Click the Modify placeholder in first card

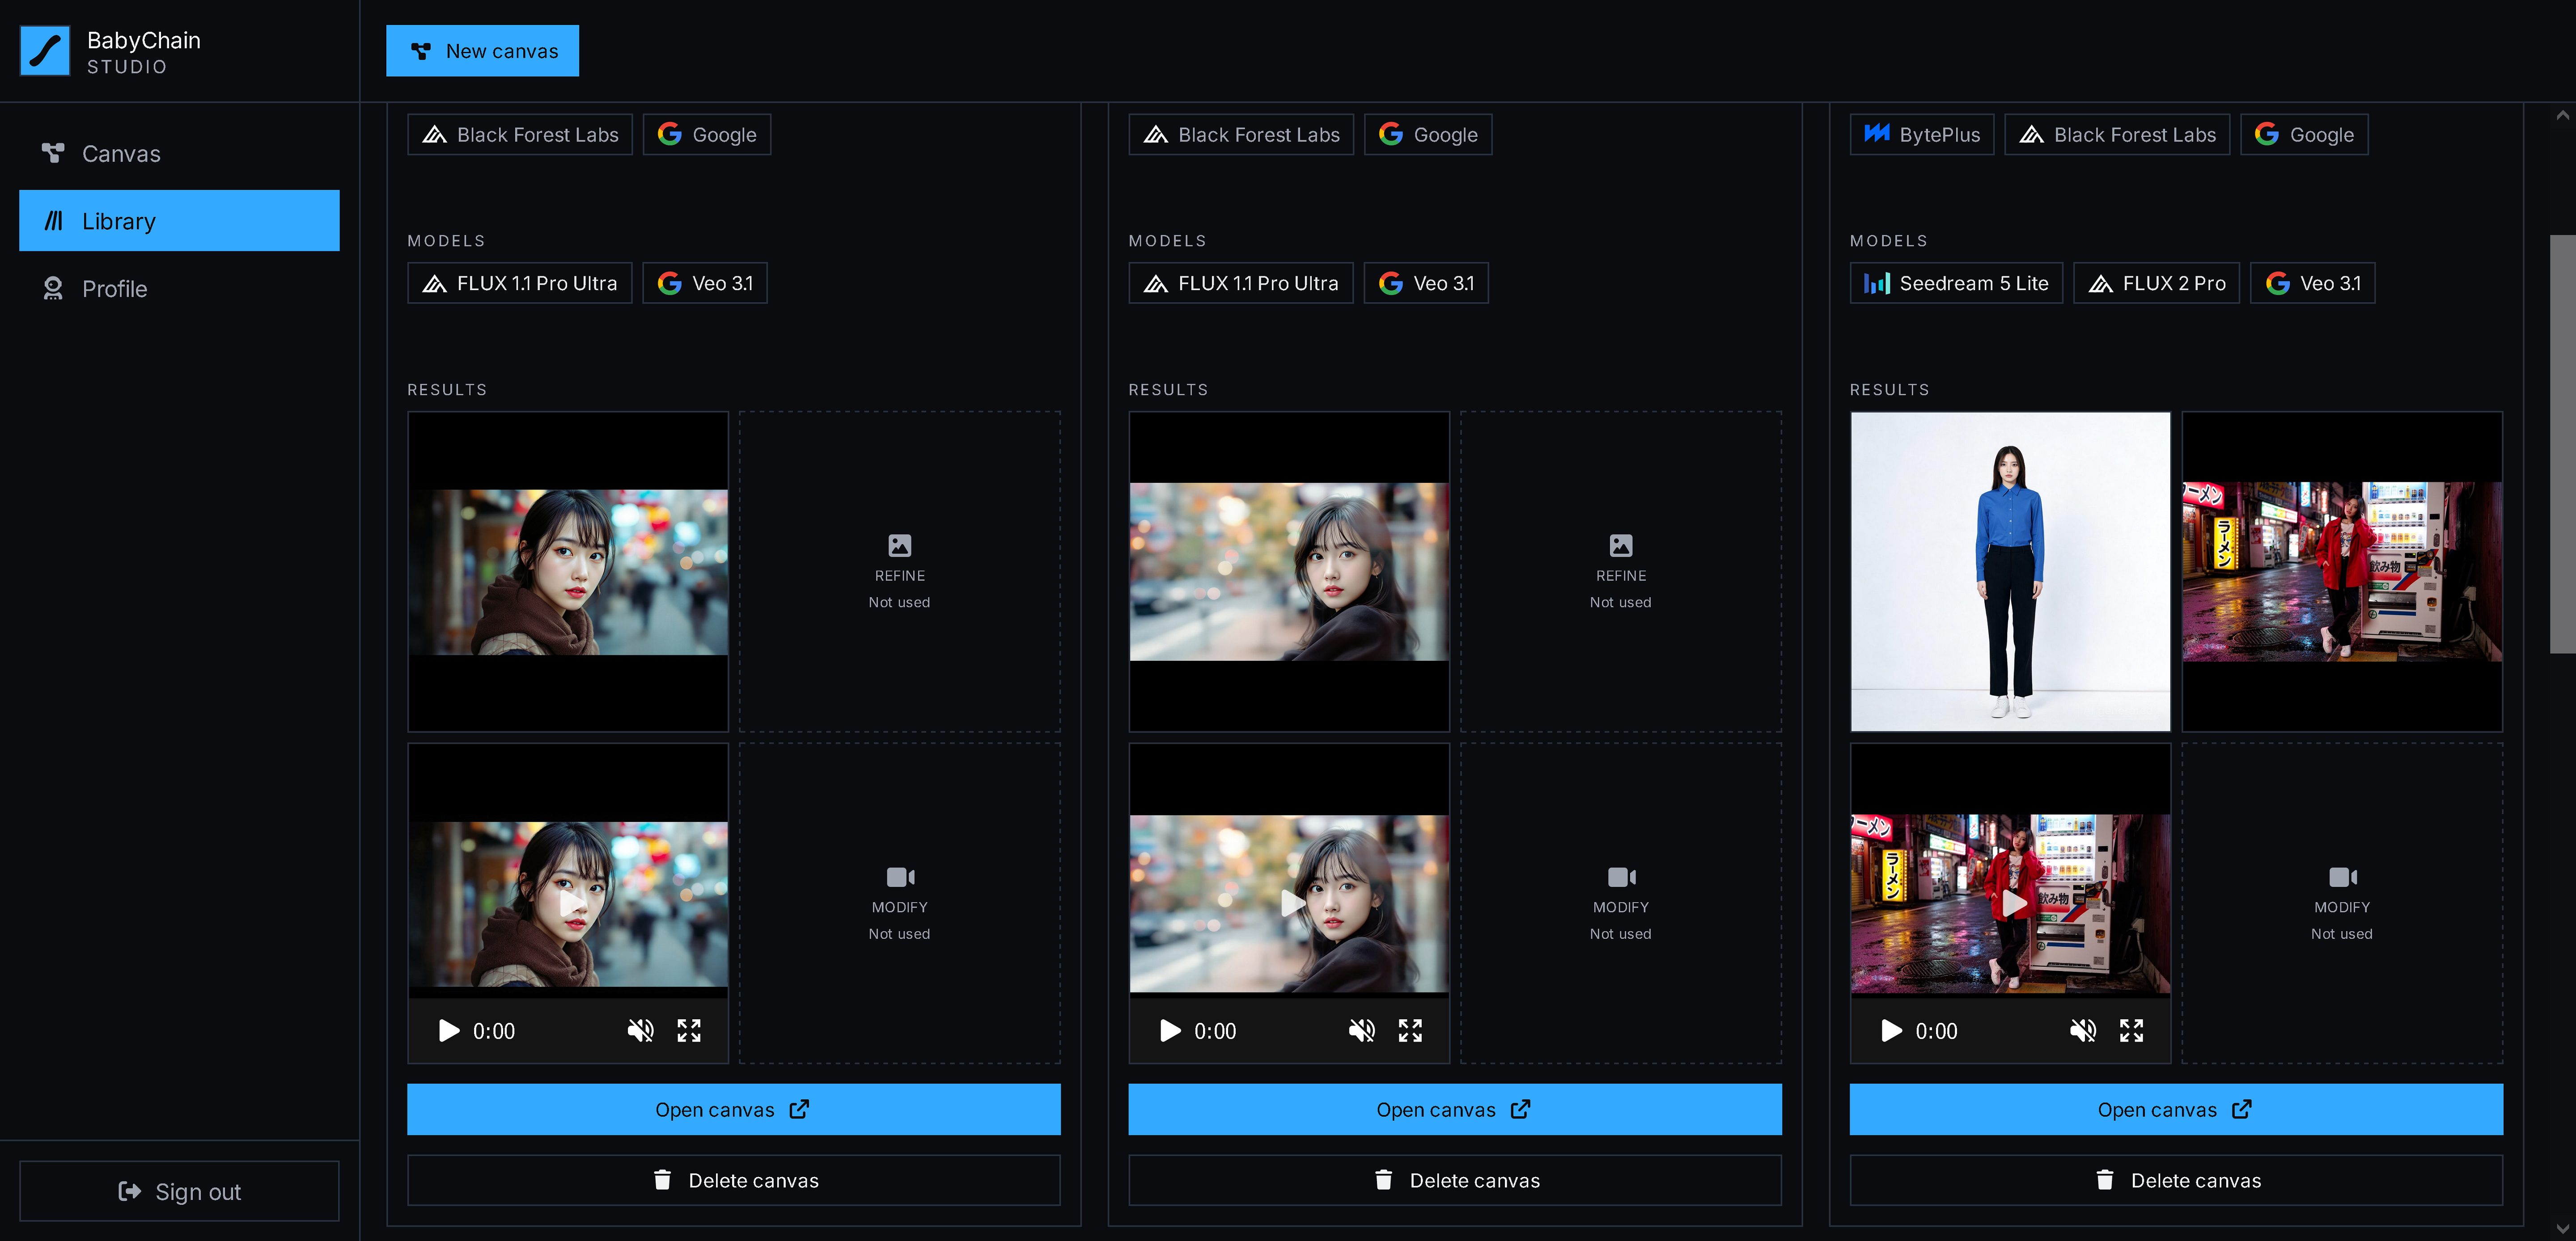click(x=900, y=904)
